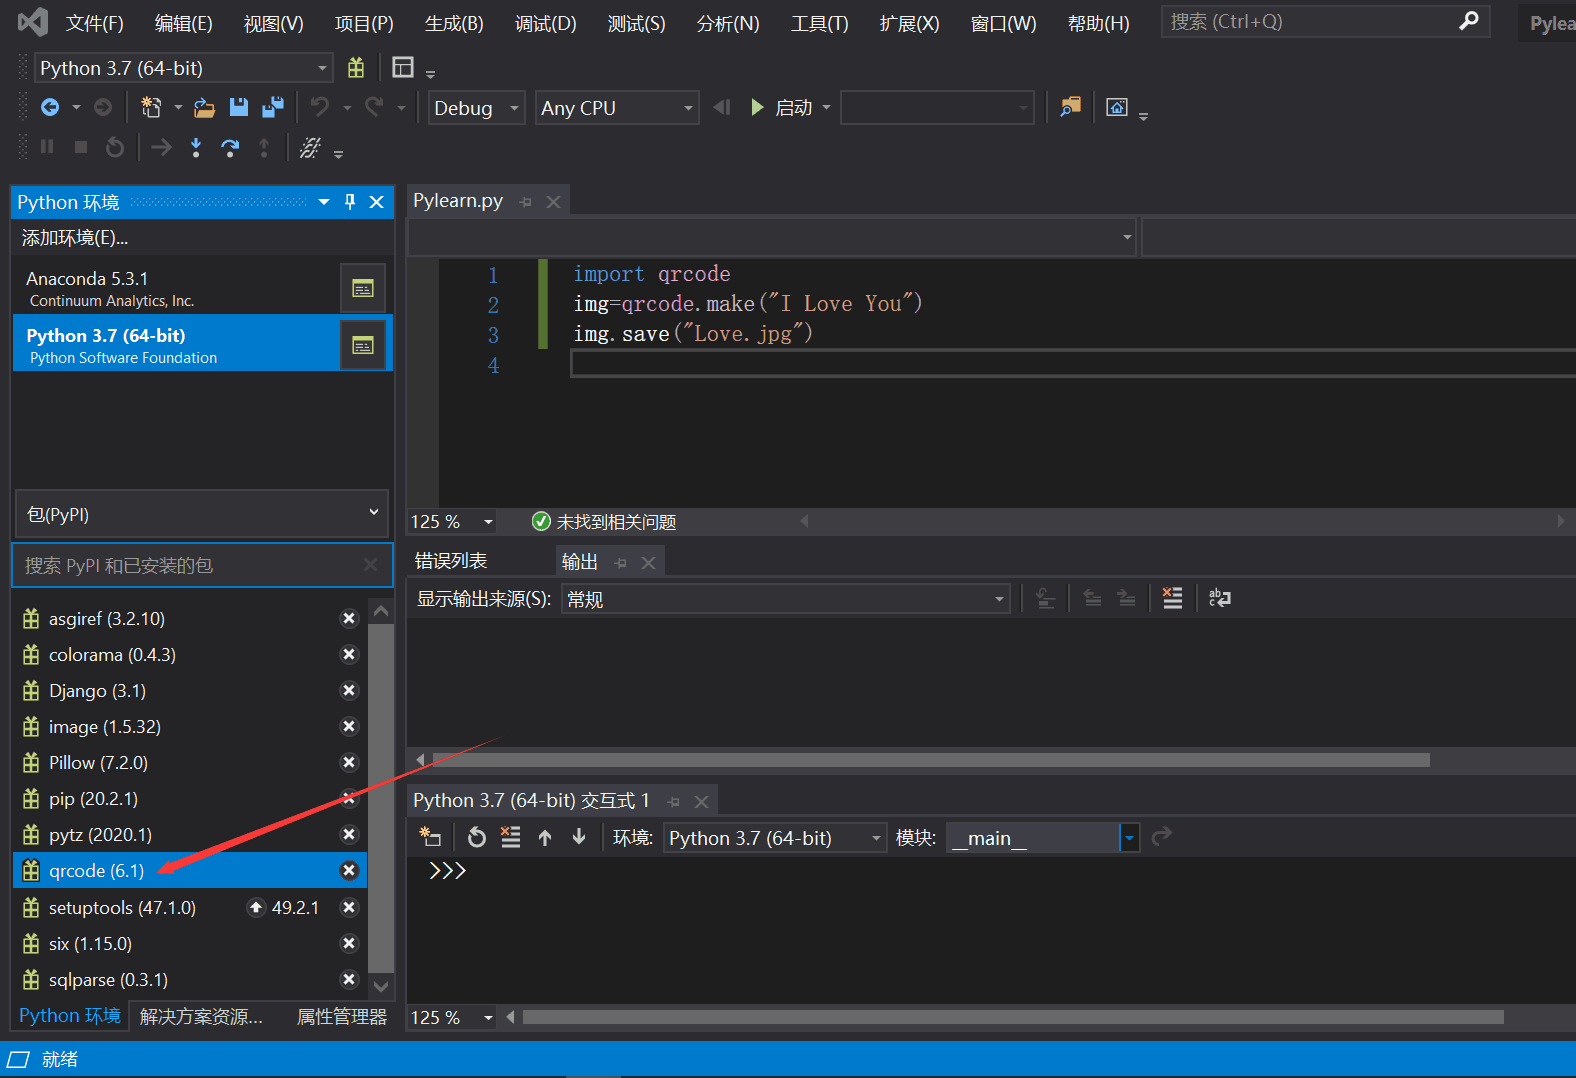Open the Debug configuration dropdown

tap(477, 108)
